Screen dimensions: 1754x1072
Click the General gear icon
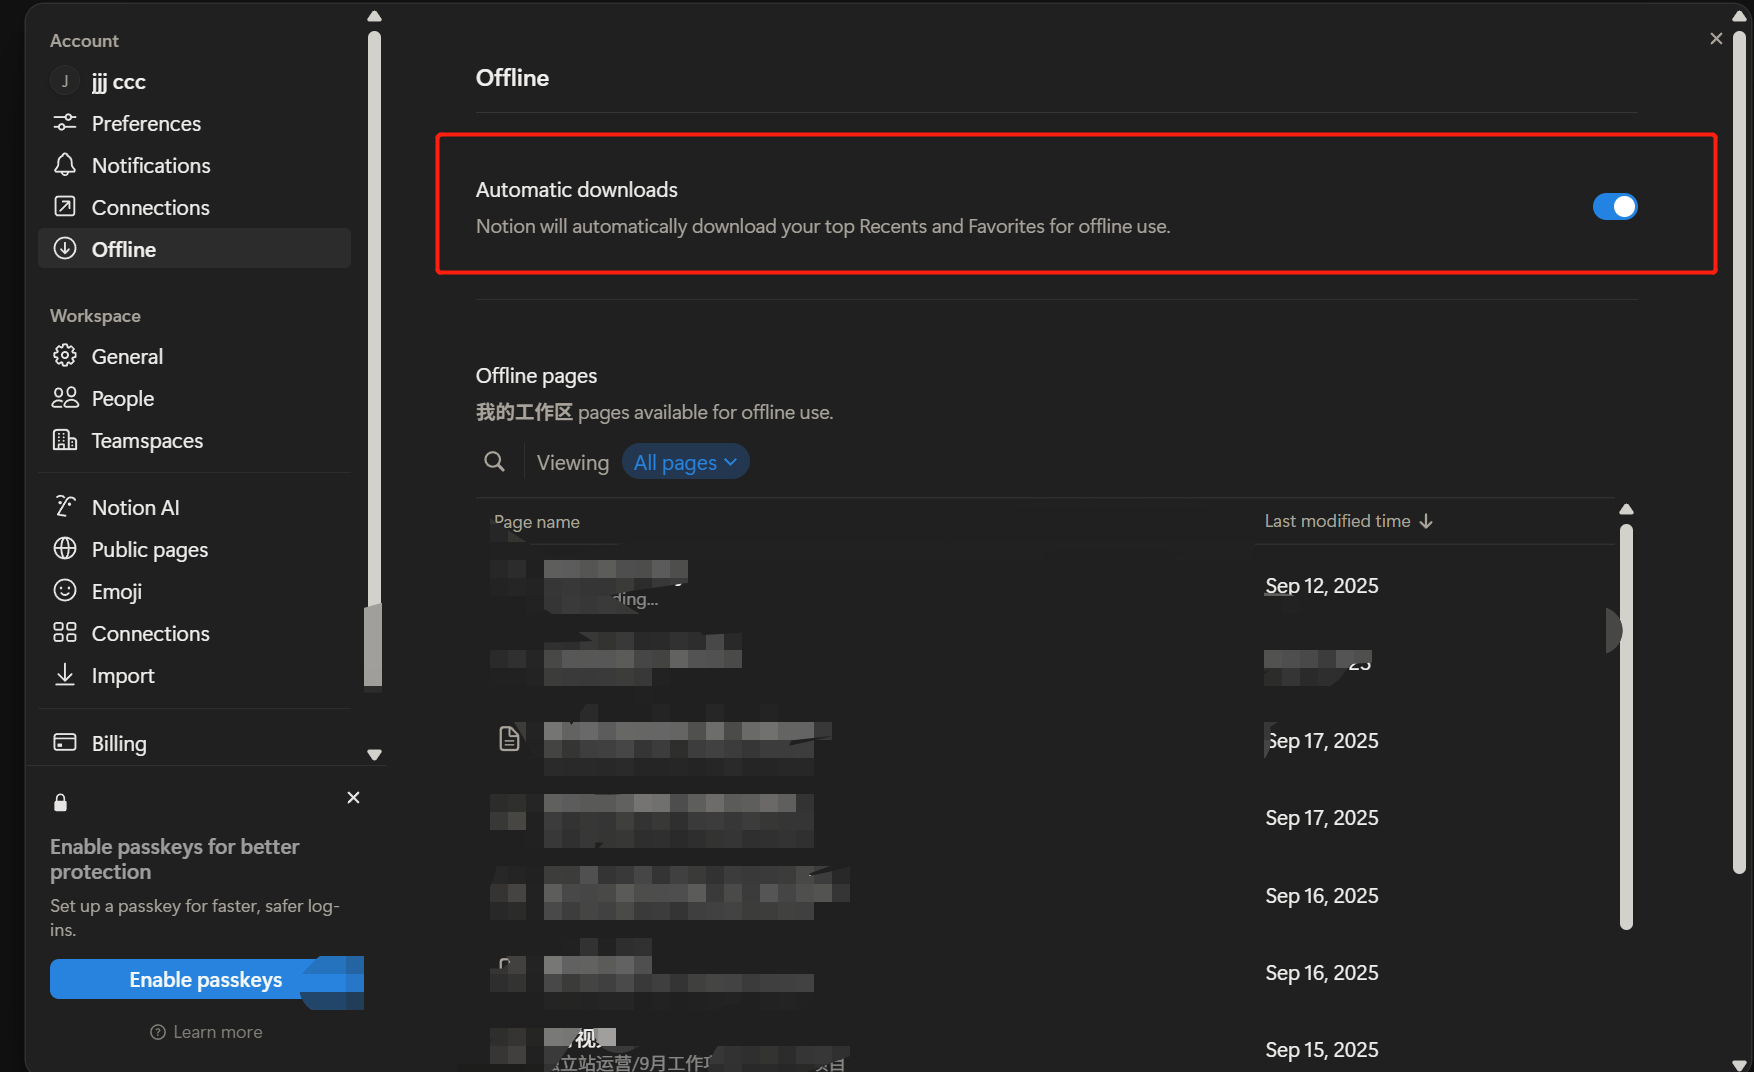point(65,356)
